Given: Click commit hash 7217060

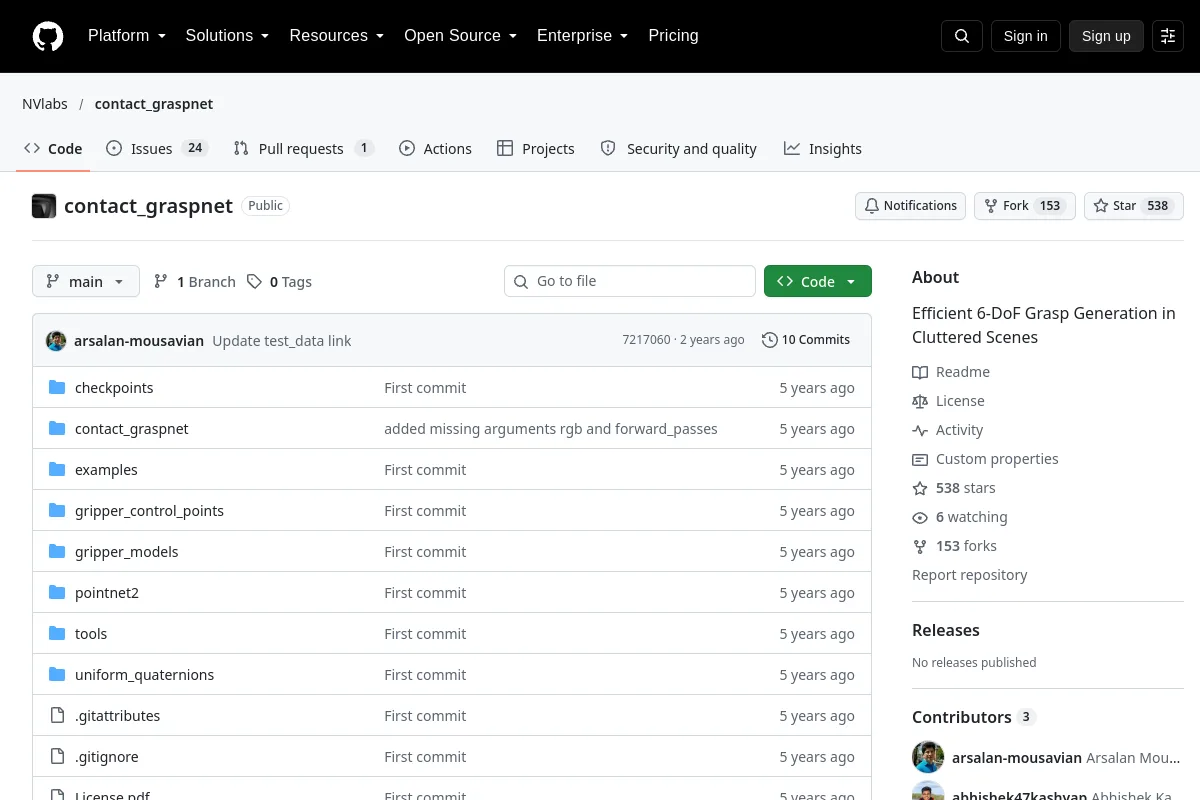Looking at the screenshot, I should click(646, 340).
